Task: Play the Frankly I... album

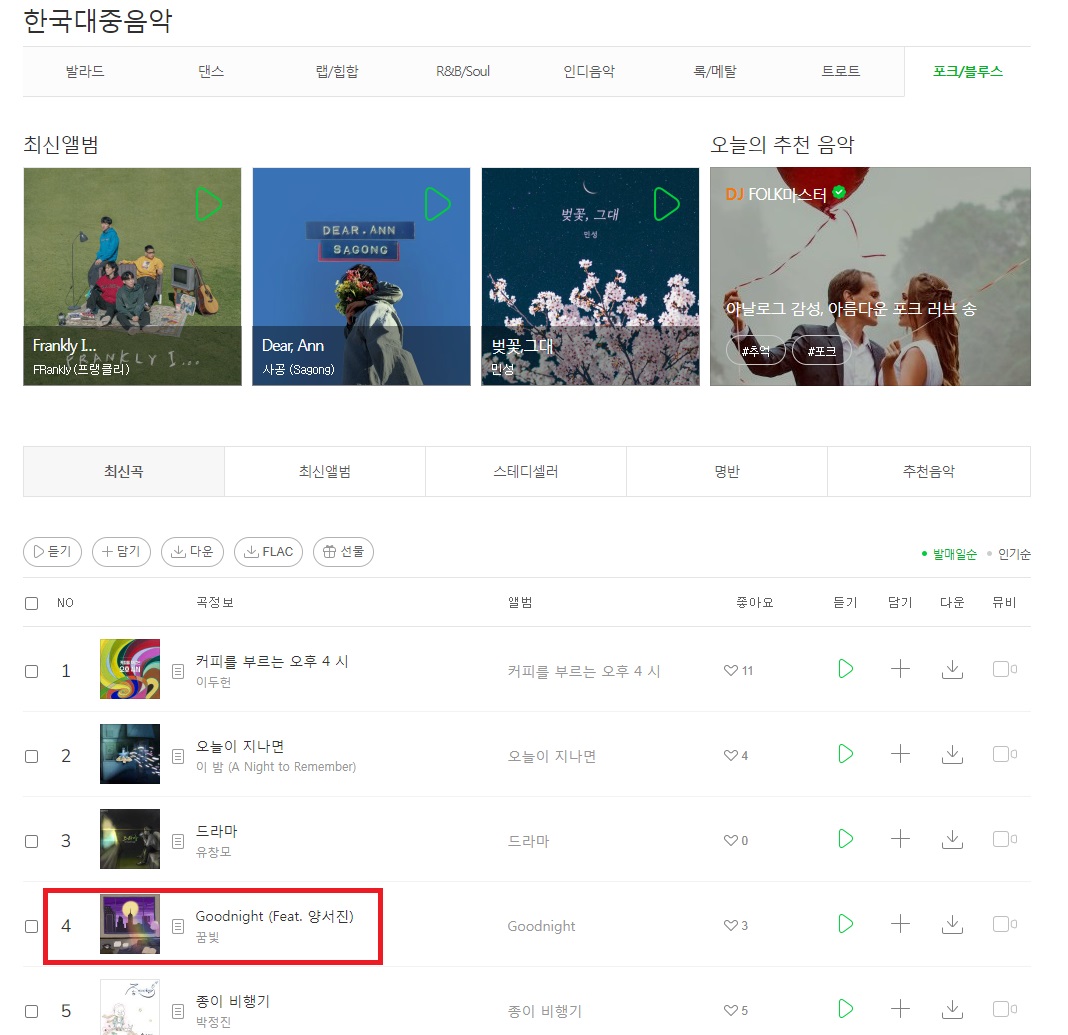Action: coord(208,204)
